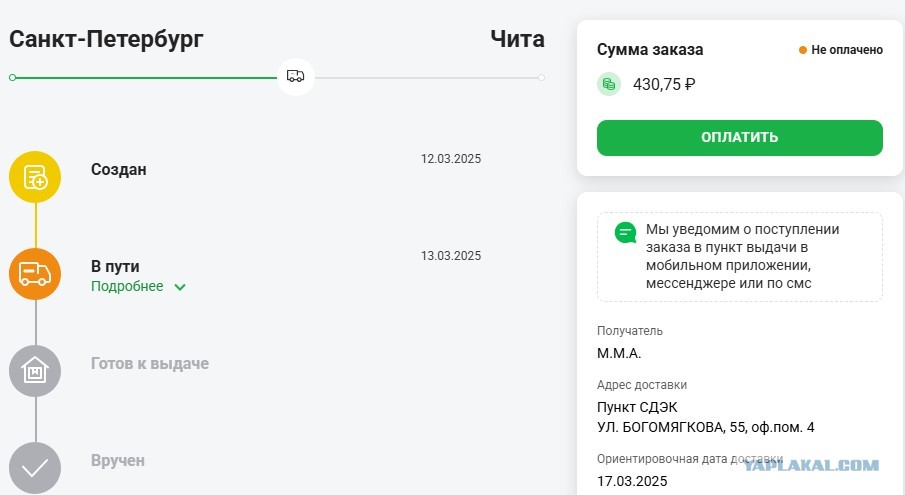Click the green chat bubble notification icon
This screenshot has height=495, width=905.
tap(626, 233)
